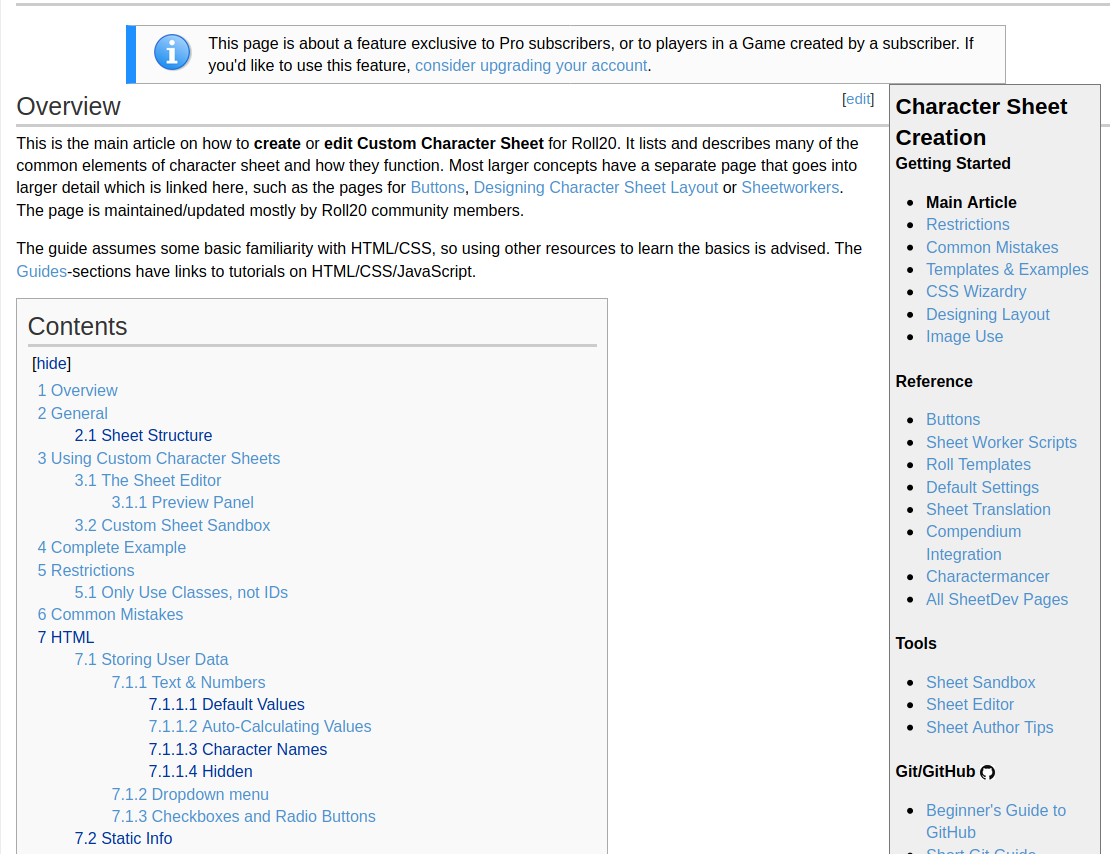Jump to '6 Common Mistakes' in contents
Image resolution: width=1110 pixels, height=854 pixels.
[x=110, y=615]
